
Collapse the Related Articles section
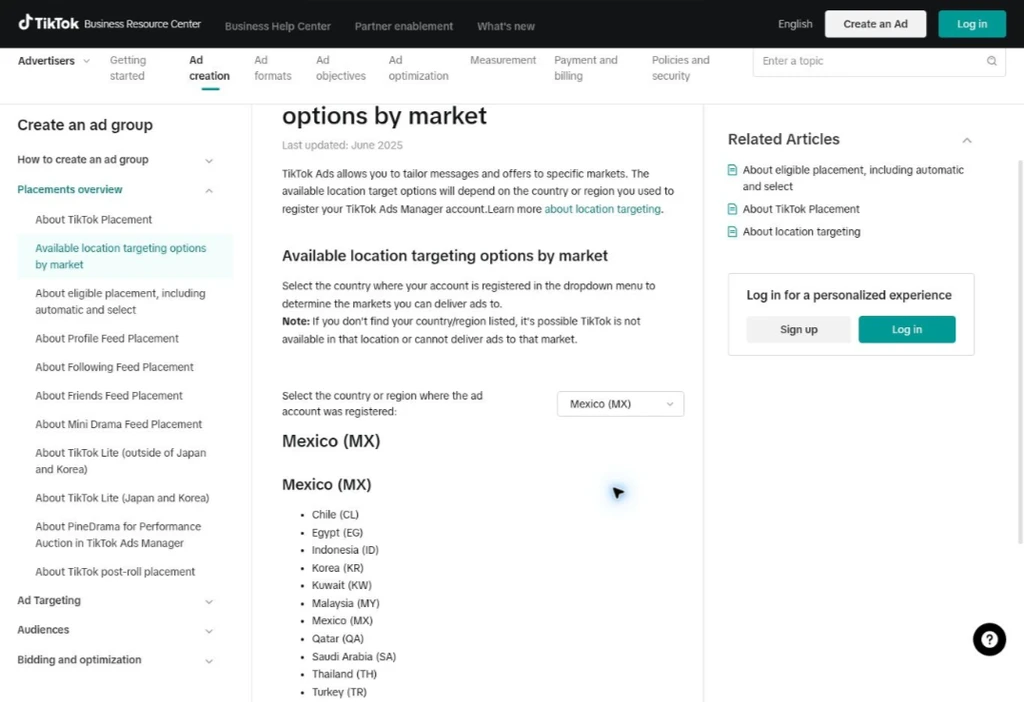(967, 140)
